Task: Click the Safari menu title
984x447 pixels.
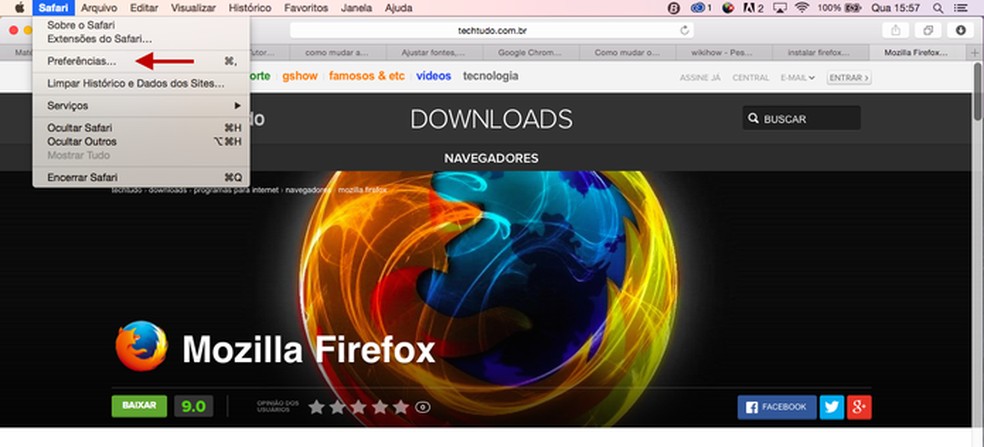Action: 53,8
